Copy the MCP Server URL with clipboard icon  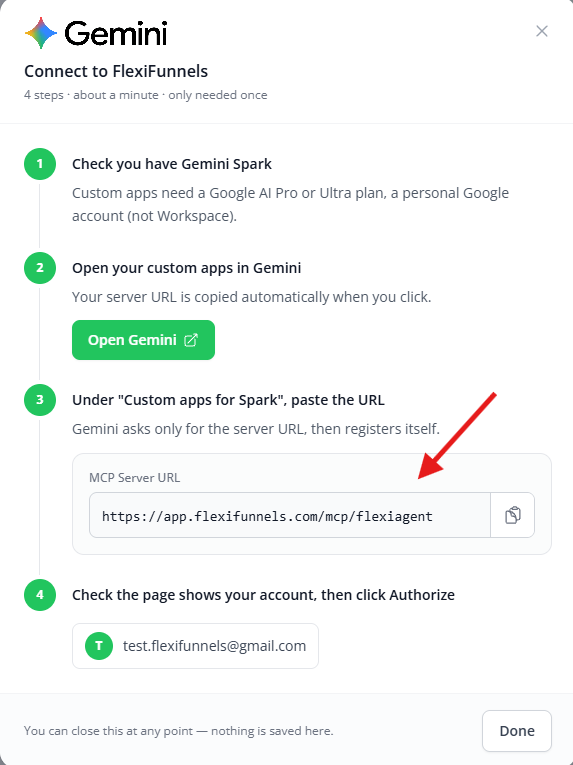pos(512,515)
